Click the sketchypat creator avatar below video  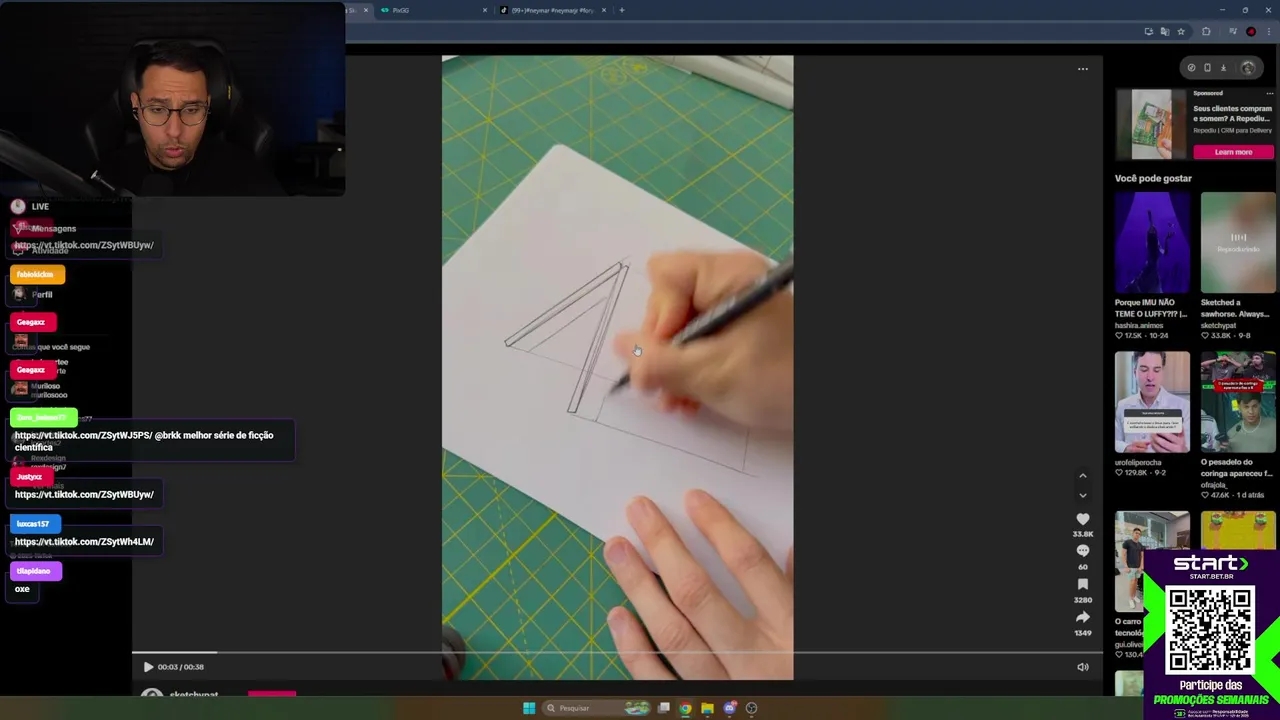tap(152, 694)
